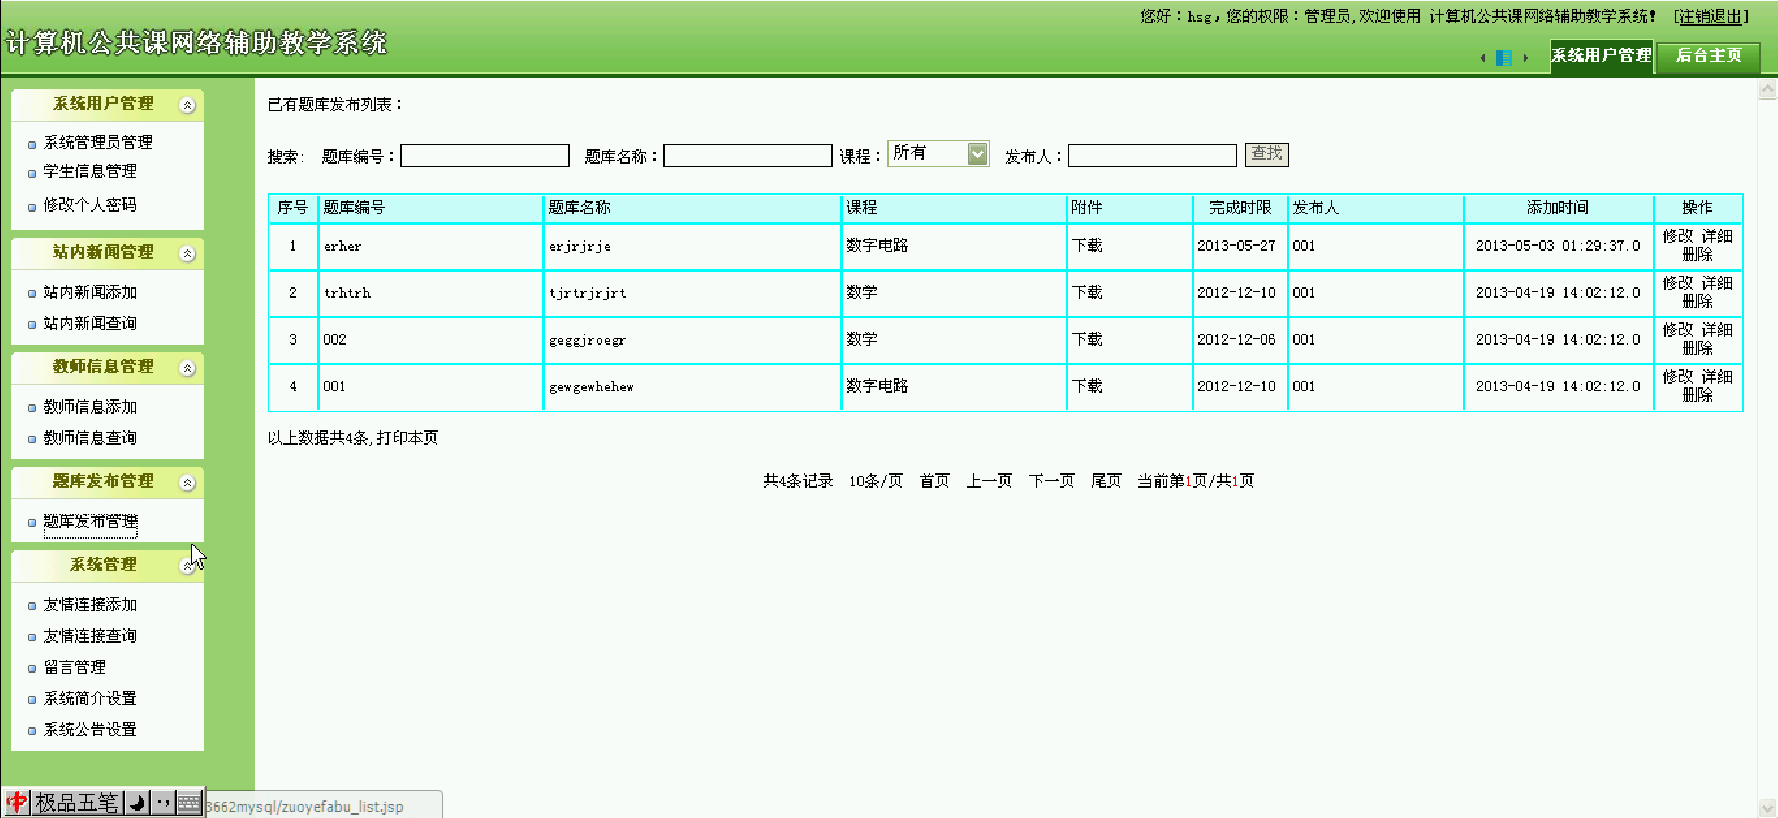Open 题库发布管理 sidebar link
This screenshot has width=1778, height=818.
pyautogui.click(x=90, y=522)
